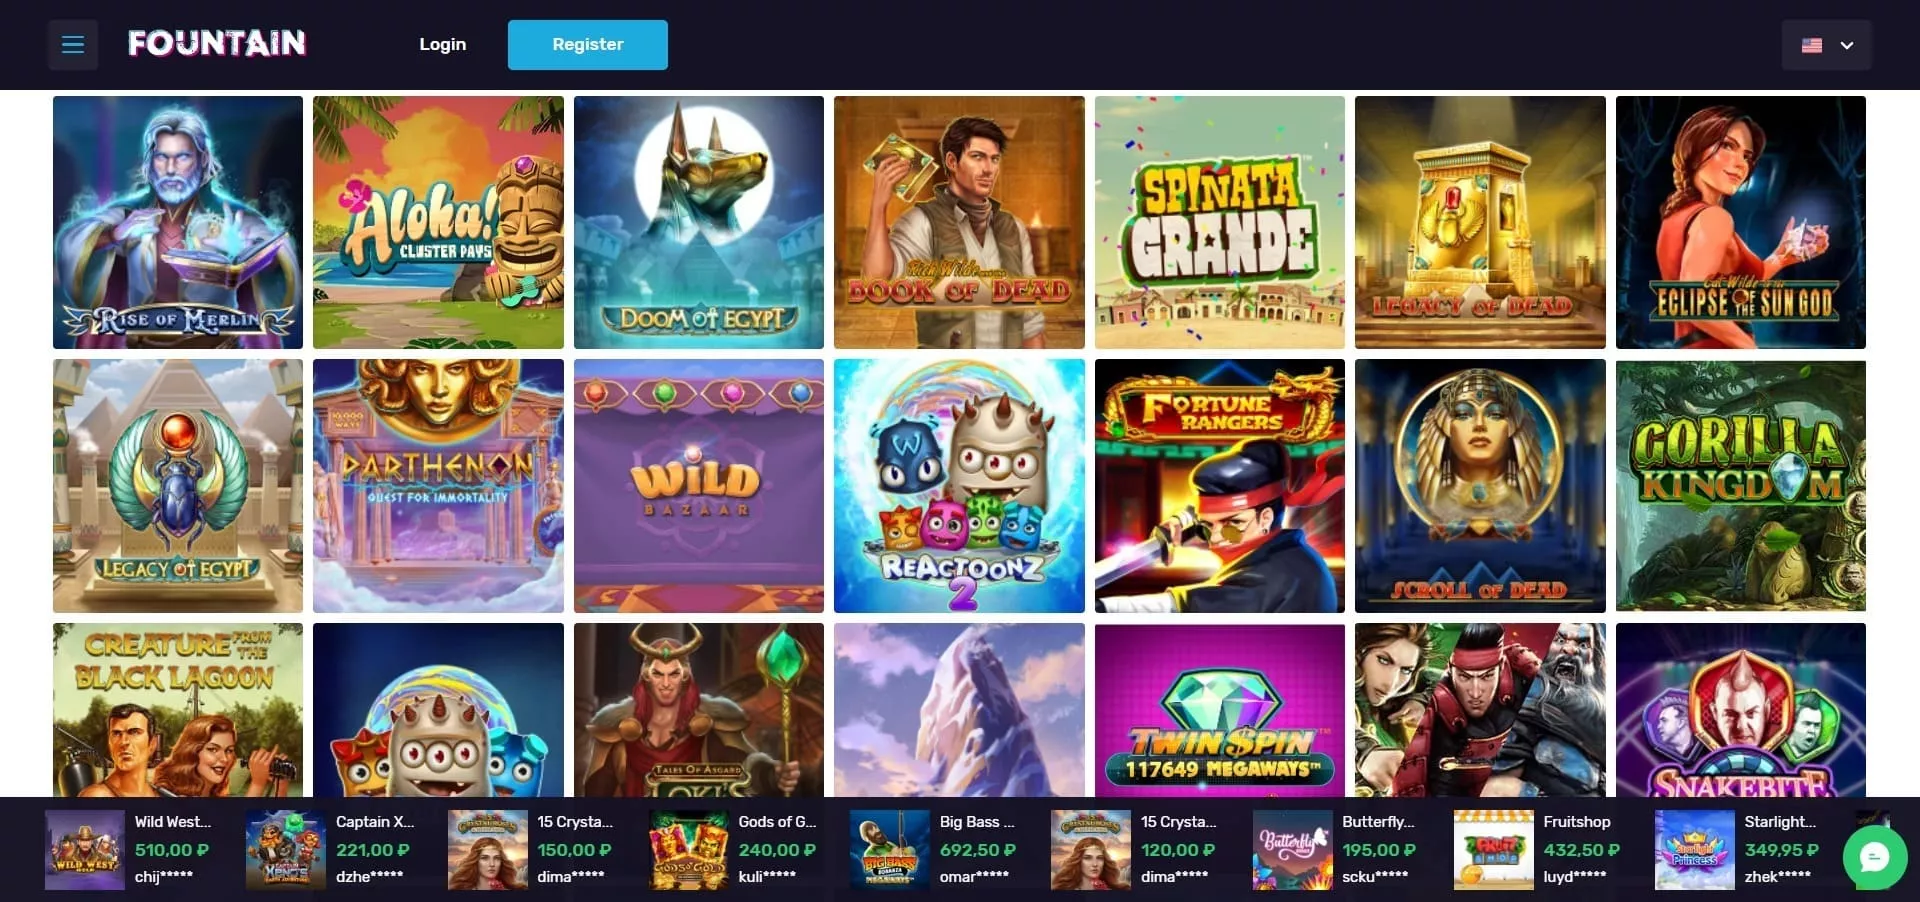Open the Fruitshop winner icon
The image size is (1920, 902).
[x=1494, y=850]
